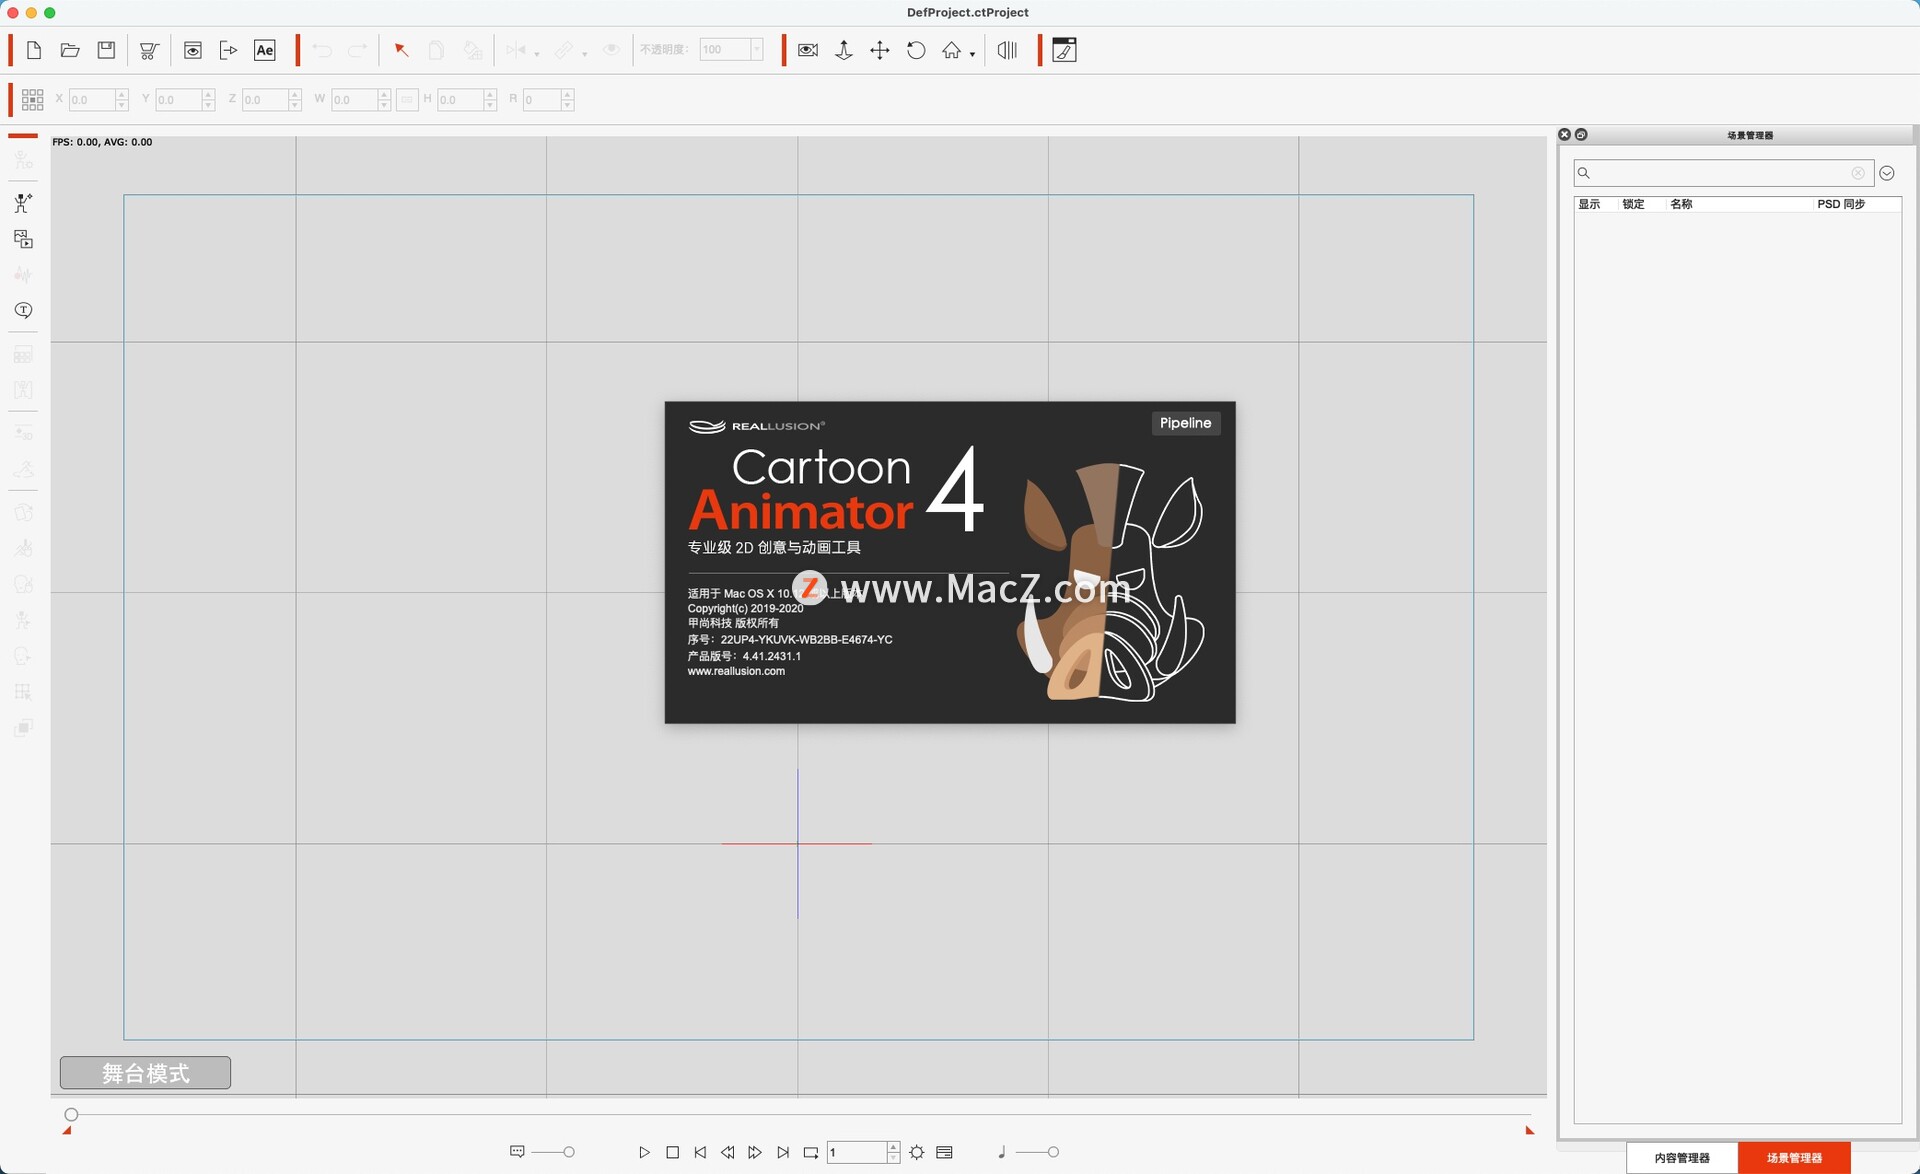Click the preview eye window icon

(193, 50)
